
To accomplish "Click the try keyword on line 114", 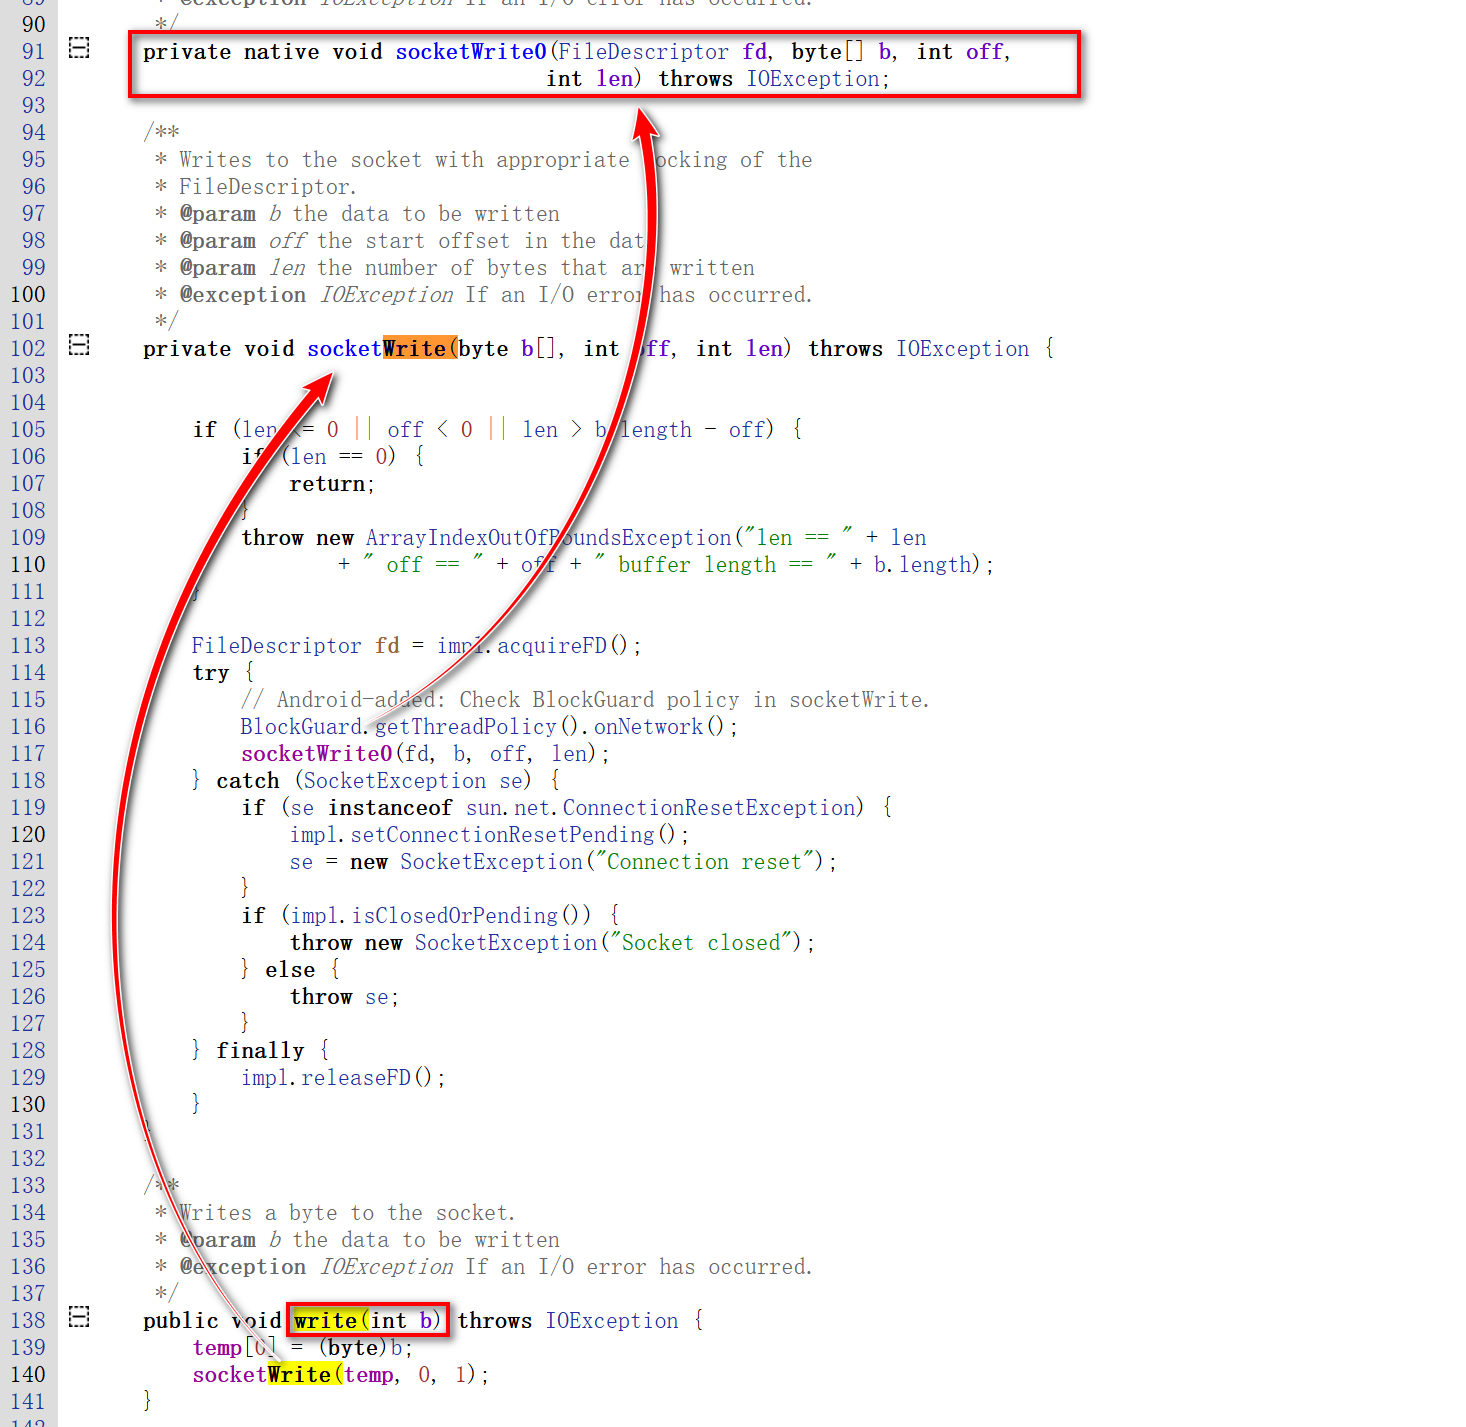I will tap(211, 672).
